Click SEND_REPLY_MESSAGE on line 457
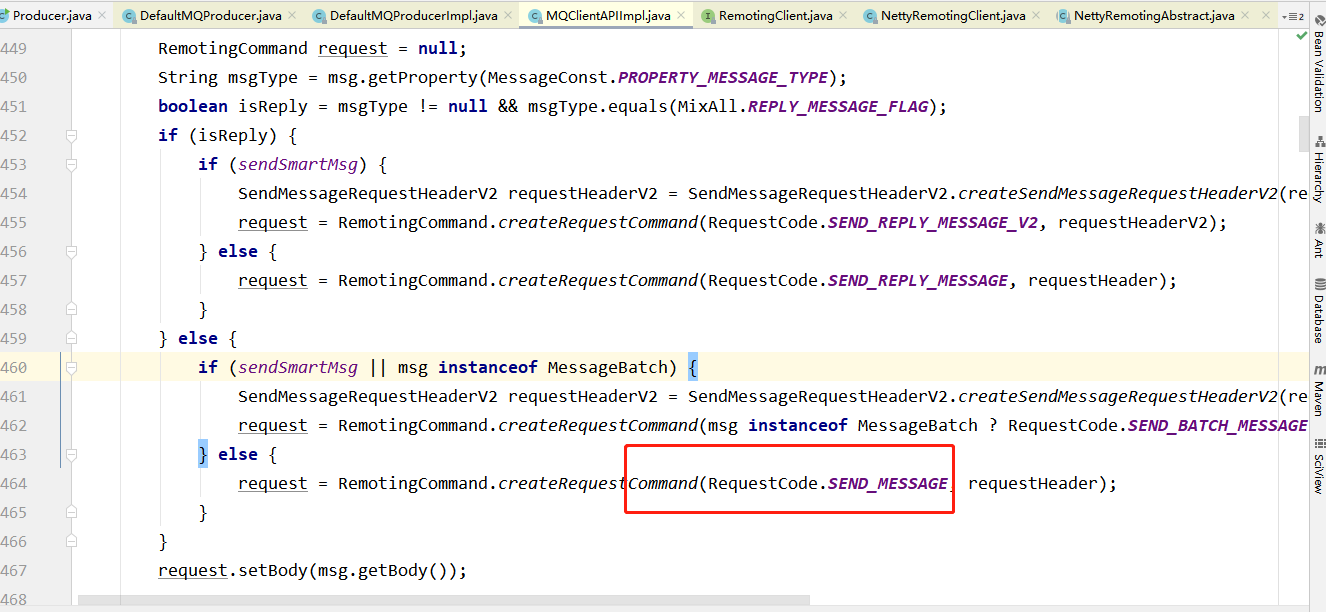 917,280
